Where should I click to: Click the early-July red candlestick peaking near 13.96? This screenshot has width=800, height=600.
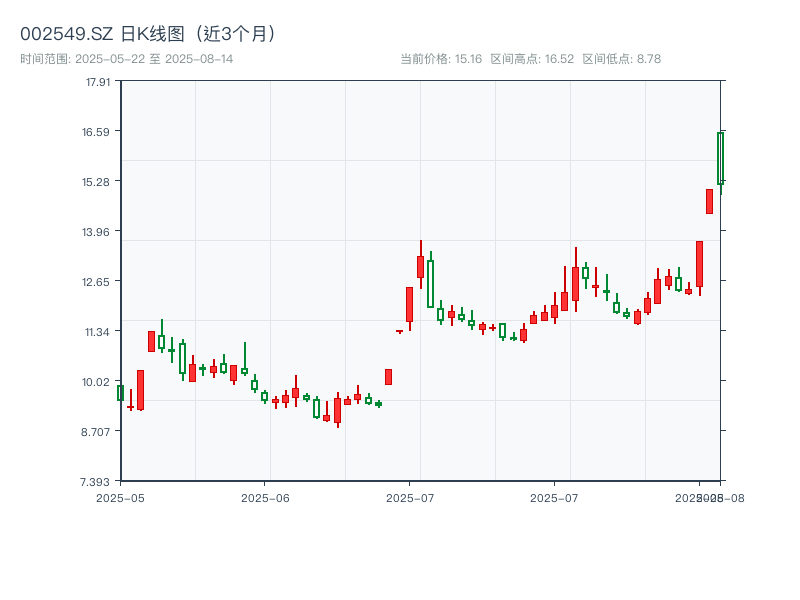pyautogui.click(x=420, y=266)
